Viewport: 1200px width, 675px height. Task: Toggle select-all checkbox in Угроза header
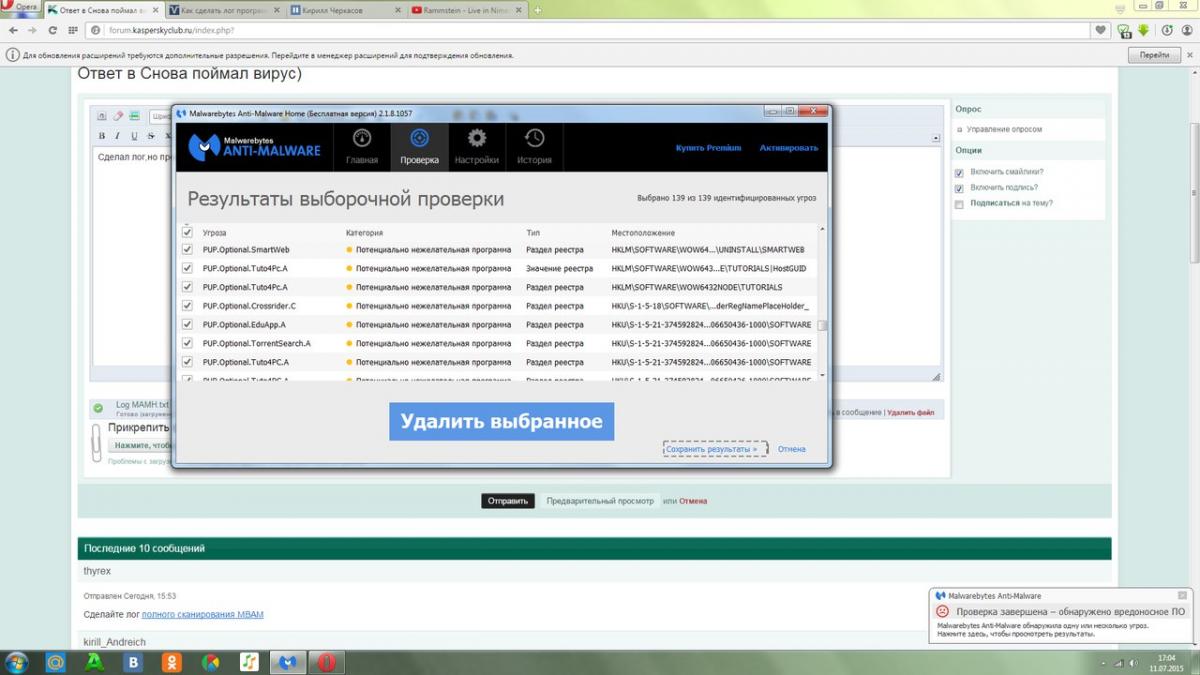pos(187,232)
